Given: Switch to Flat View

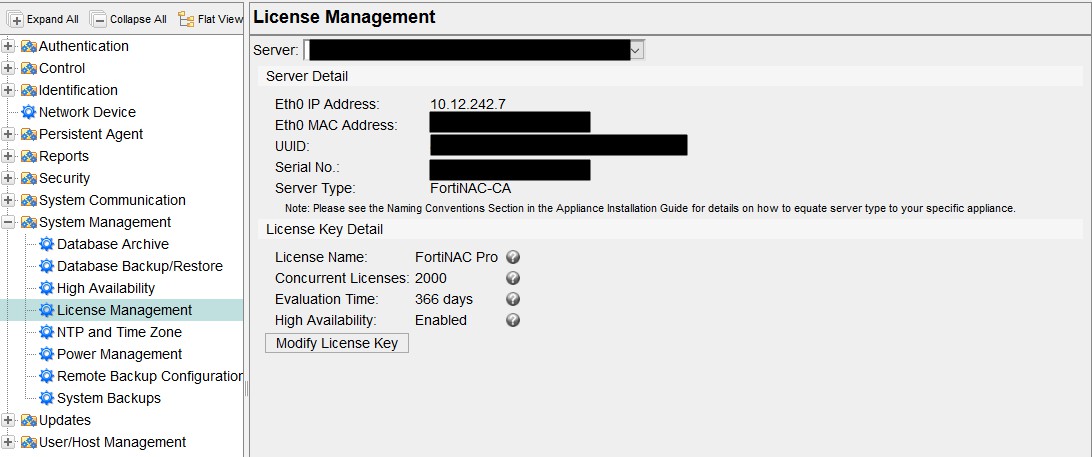Looking at the screenshot, I should (210, 19).
